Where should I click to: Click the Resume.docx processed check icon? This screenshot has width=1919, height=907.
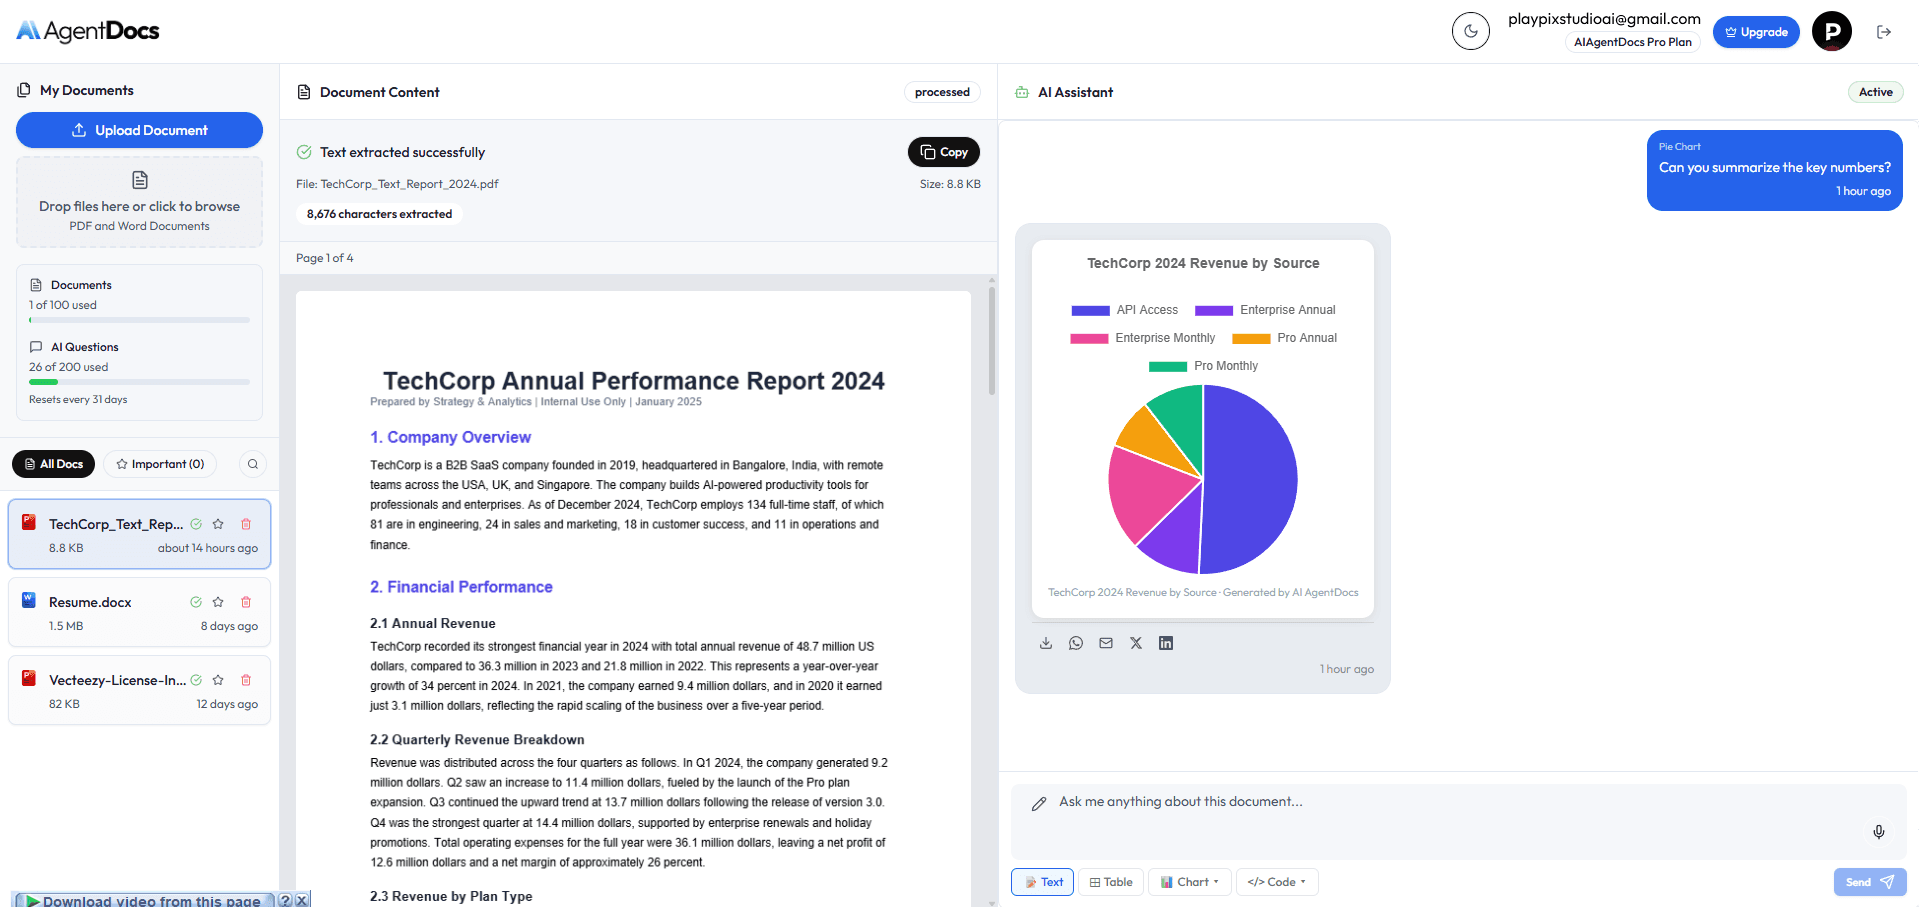tap(196, 602)
